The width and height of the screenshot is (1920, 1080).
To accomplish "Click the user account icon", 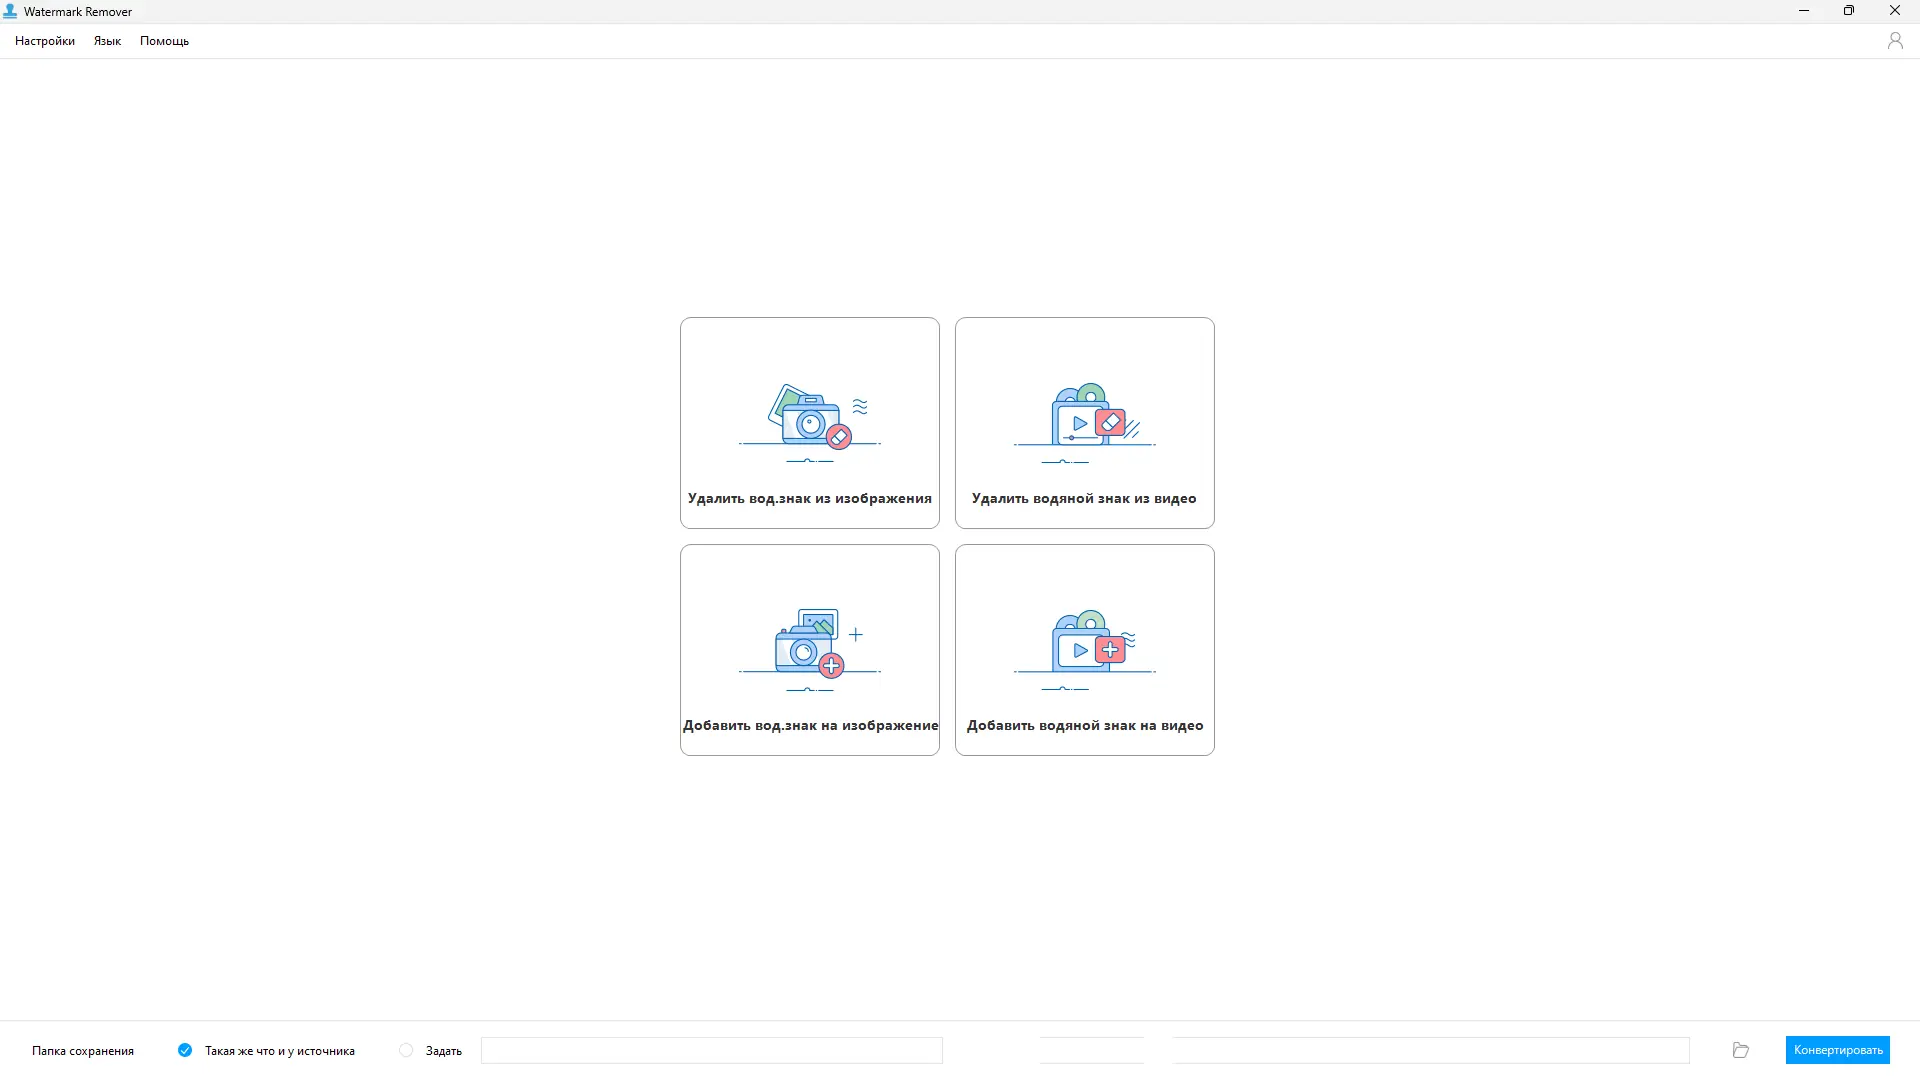I will coord(1894,41).
